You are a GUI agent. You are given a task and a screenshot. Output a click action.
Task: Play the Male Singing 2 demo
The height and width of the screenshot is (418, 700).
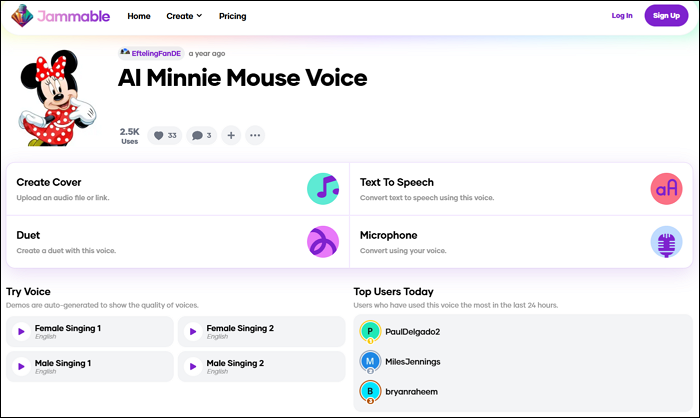click(193, 366)
